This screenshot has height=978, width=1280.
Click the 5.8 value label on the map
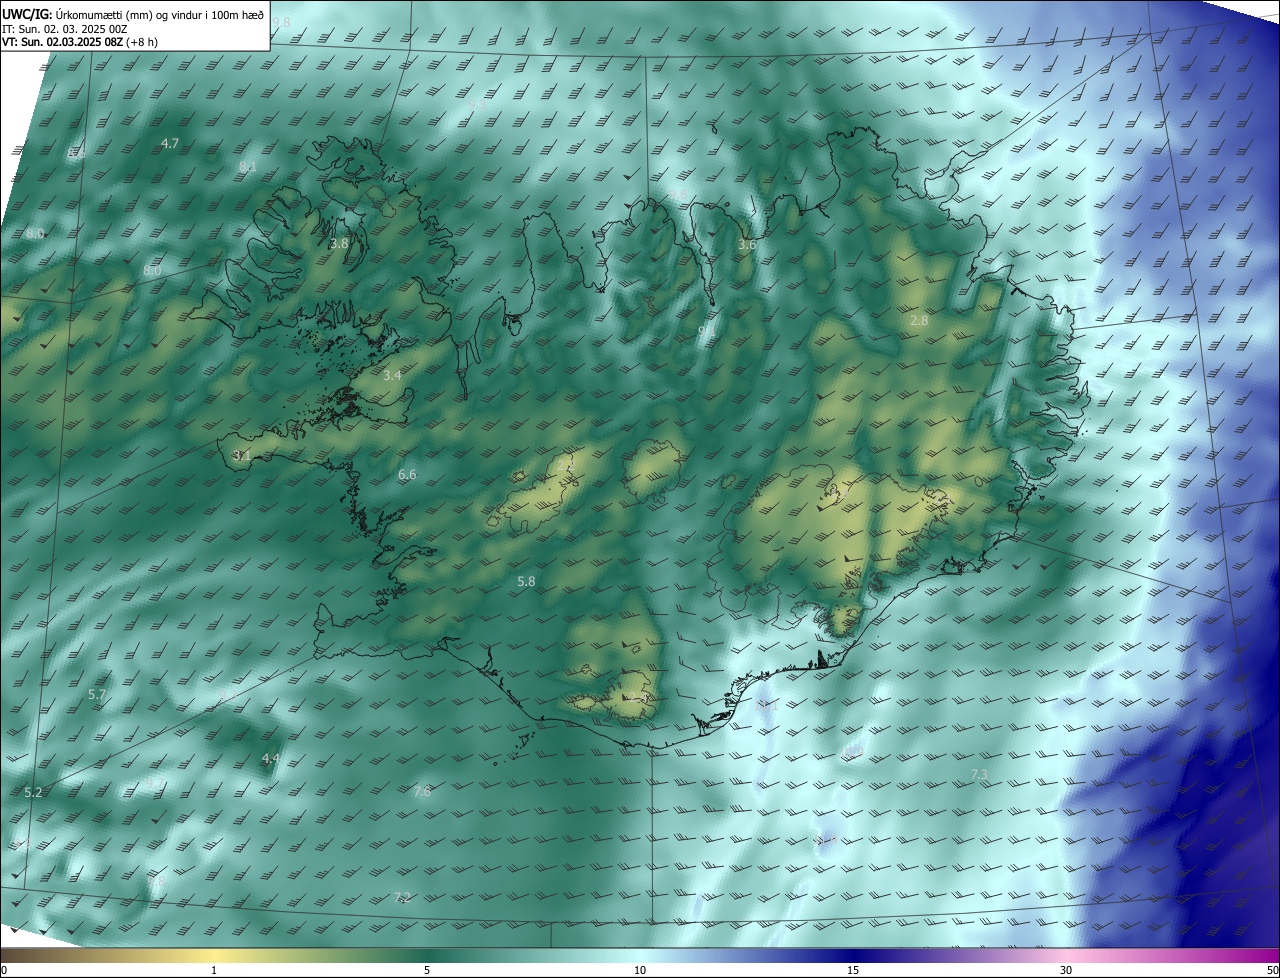click(x=526, y=581)
